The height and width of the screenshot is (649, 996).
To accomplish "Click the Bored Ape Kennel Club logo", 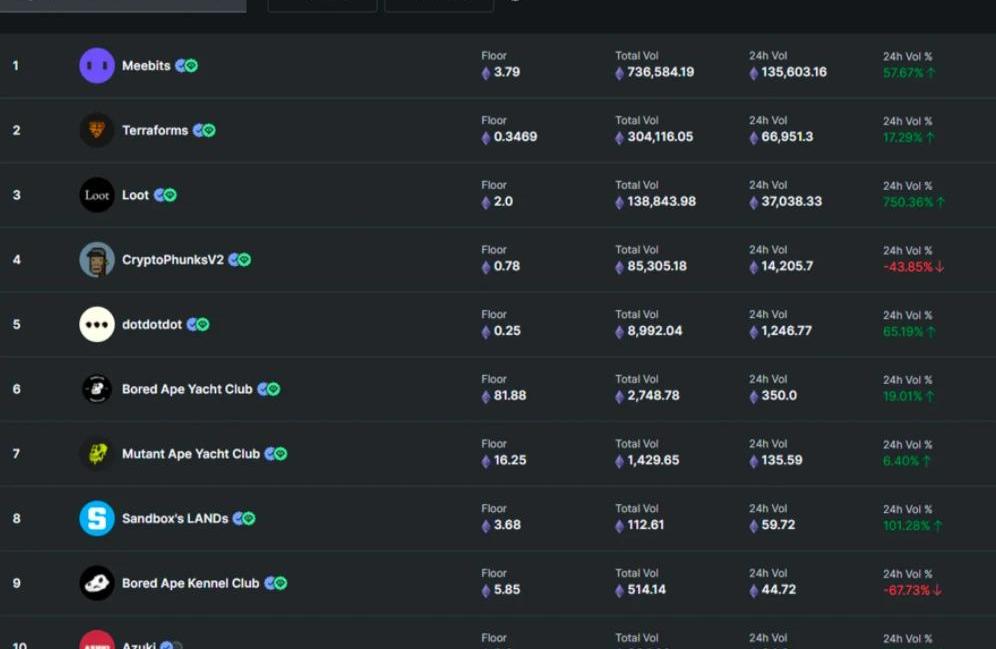I will pyautogui.click(x=97, y=583).
